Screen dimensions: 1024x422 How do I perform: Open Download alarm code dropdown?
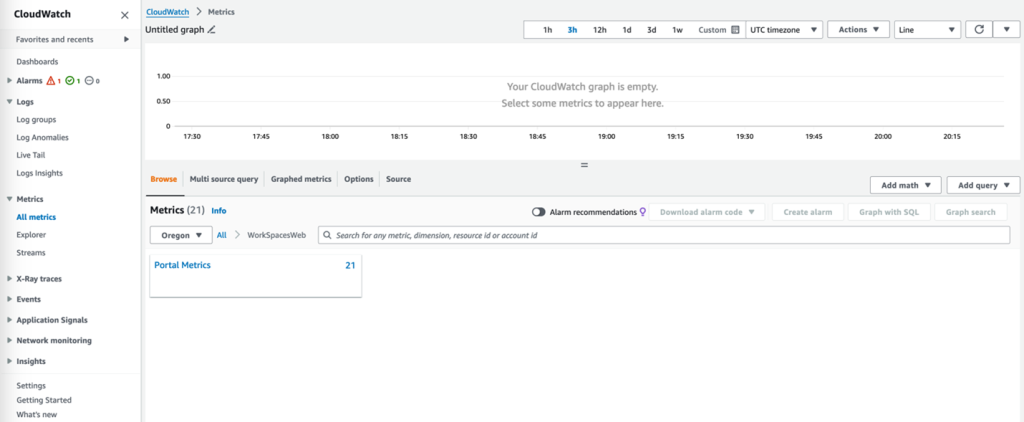coord(707,212)
